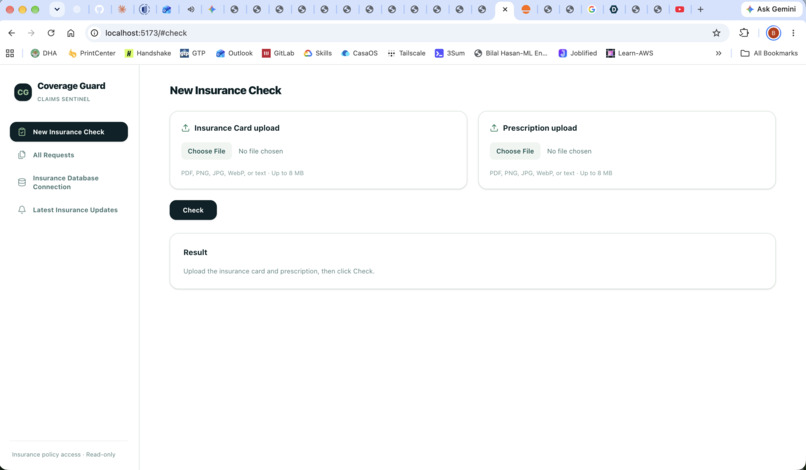Click the Result instruction text
Viewport: 806px width, 470px height.
coord(279,271)
